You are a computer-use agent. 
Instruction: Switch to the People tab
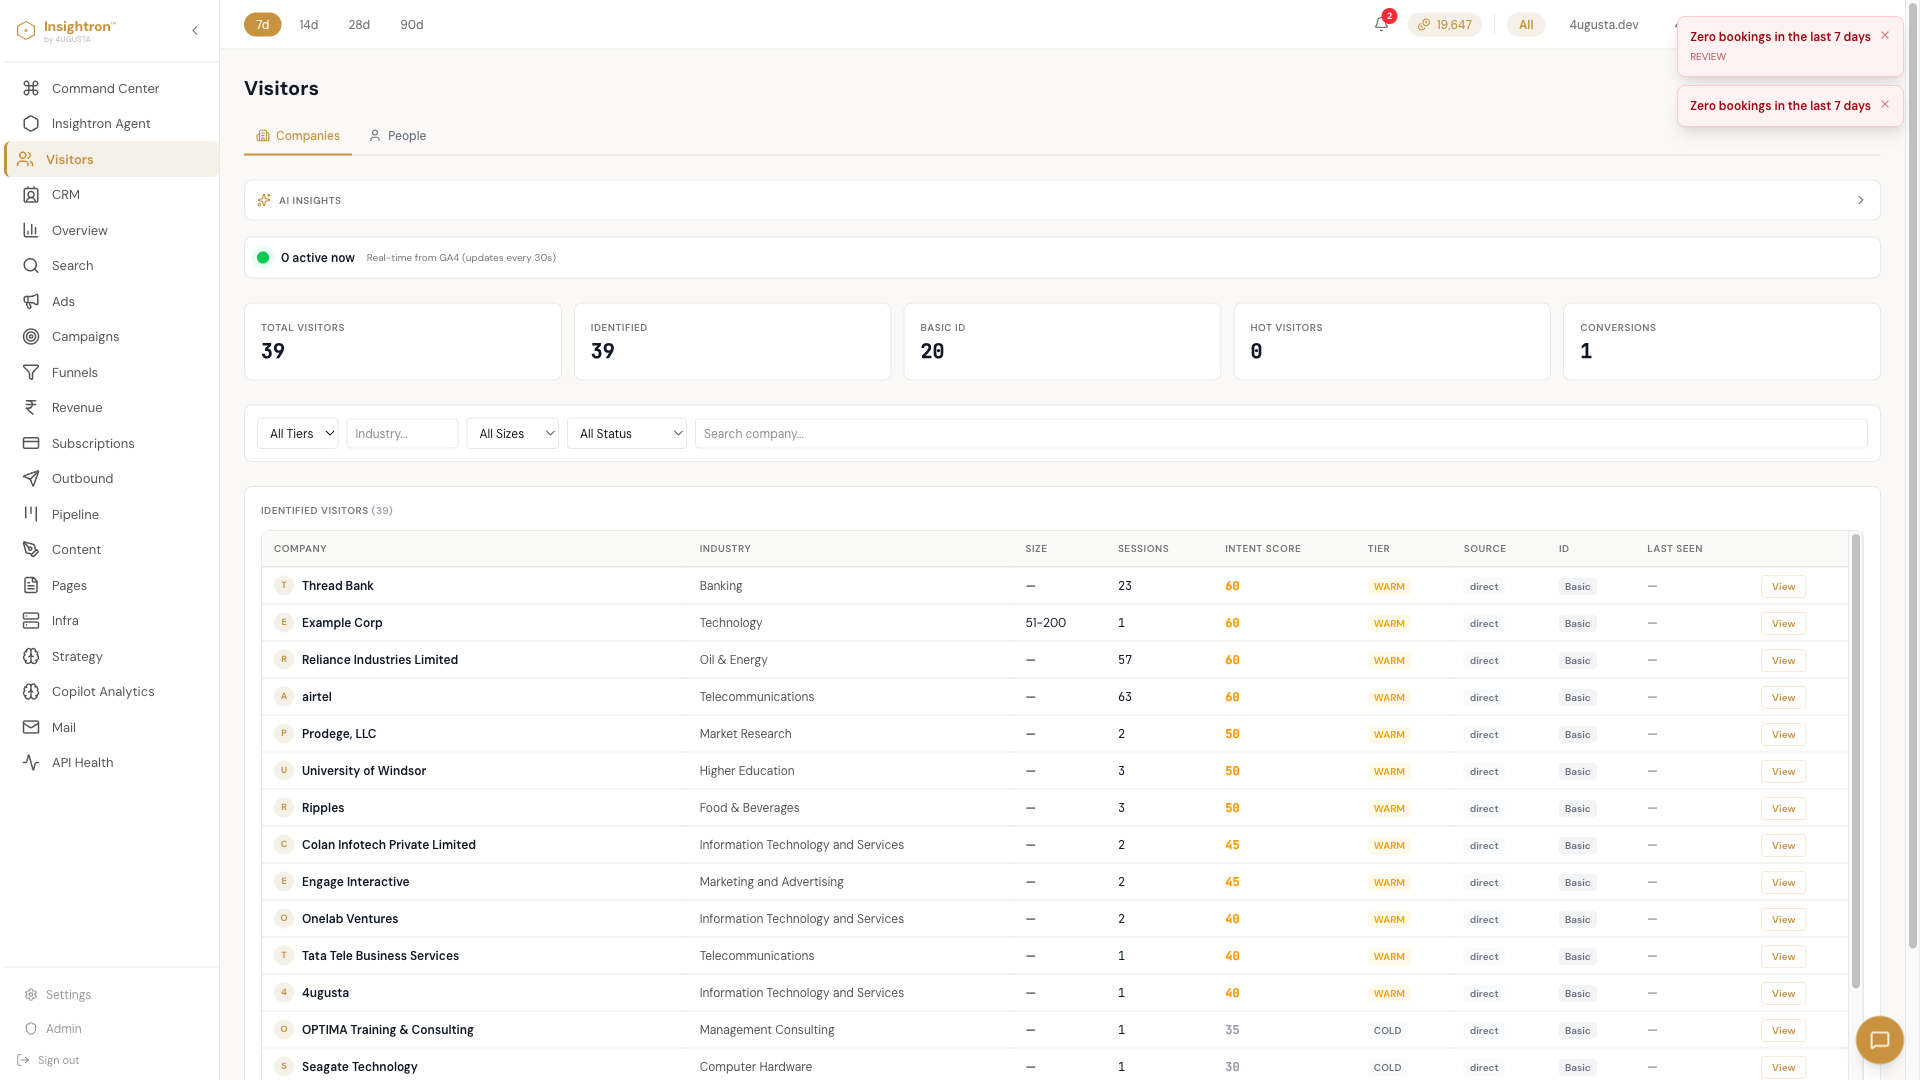point(397,136)
